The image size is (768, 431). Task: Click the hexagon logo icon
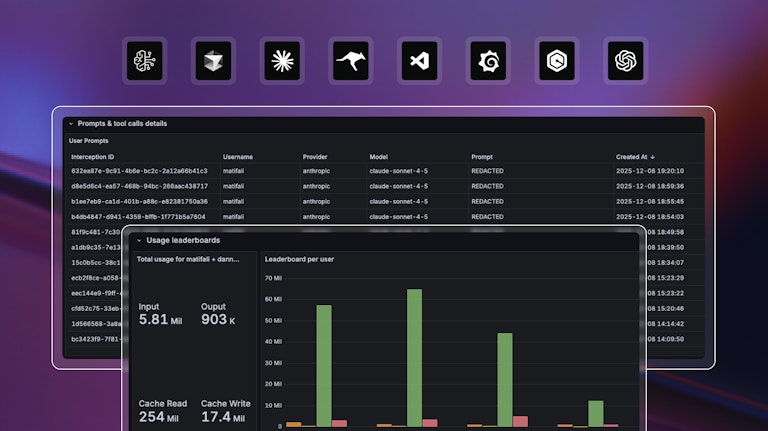pyautogui.click(x=557, y=61)
